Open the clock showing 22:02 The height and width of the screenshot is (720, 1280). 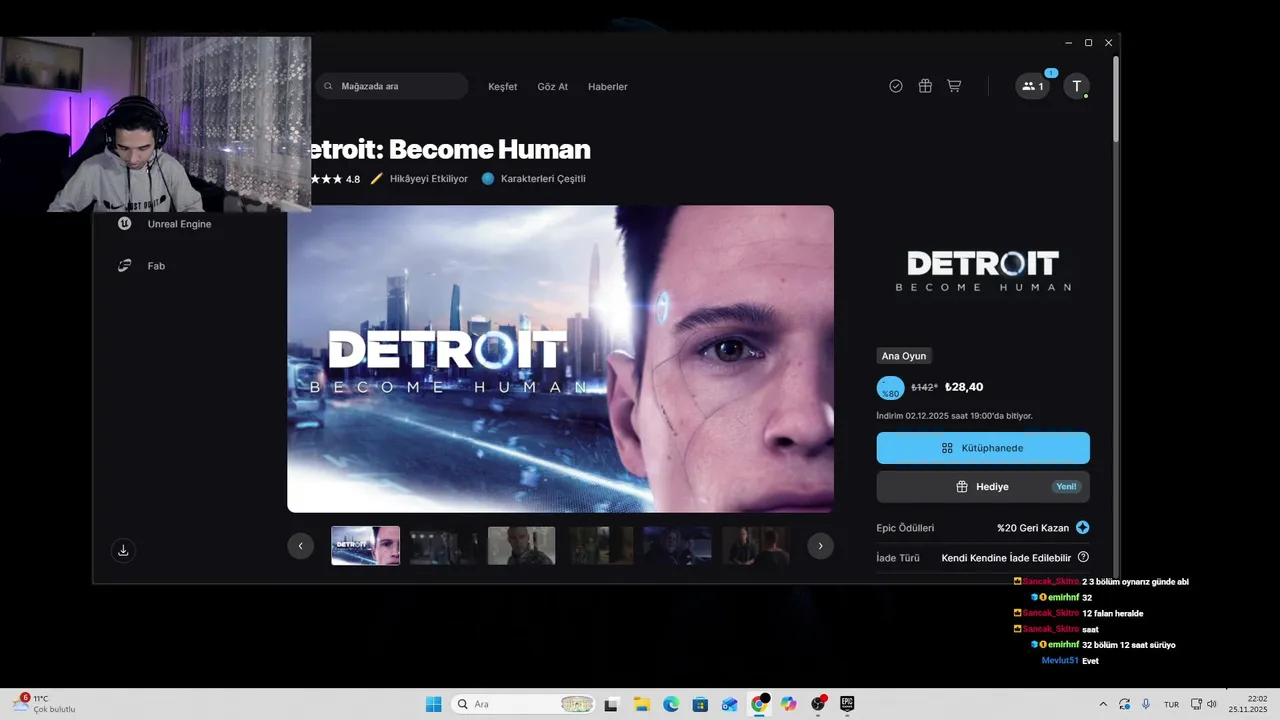tap(1248, 704)
